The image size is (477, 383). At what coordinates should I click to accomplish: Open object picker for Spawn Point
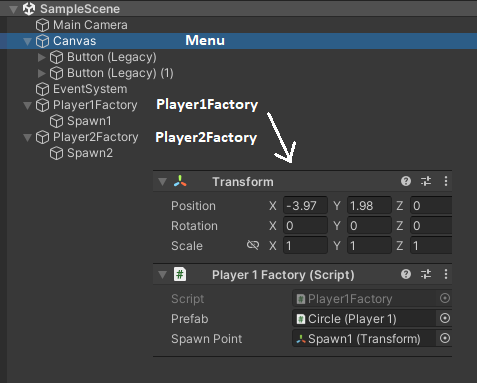pyautogui.click(x=445, y=338)
